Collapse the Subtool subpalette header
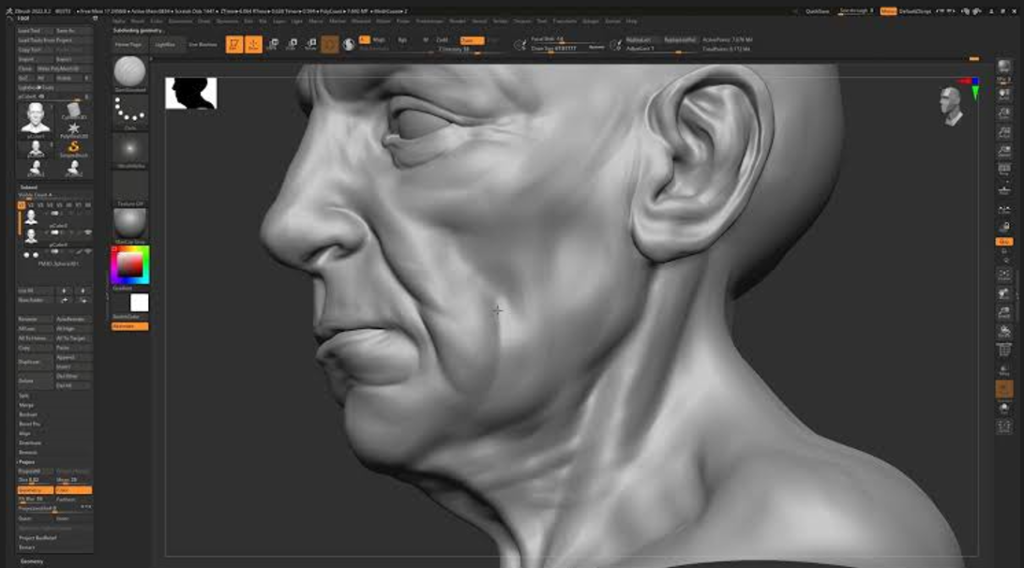Screen dimensions: 1024x568 point(29,187)
